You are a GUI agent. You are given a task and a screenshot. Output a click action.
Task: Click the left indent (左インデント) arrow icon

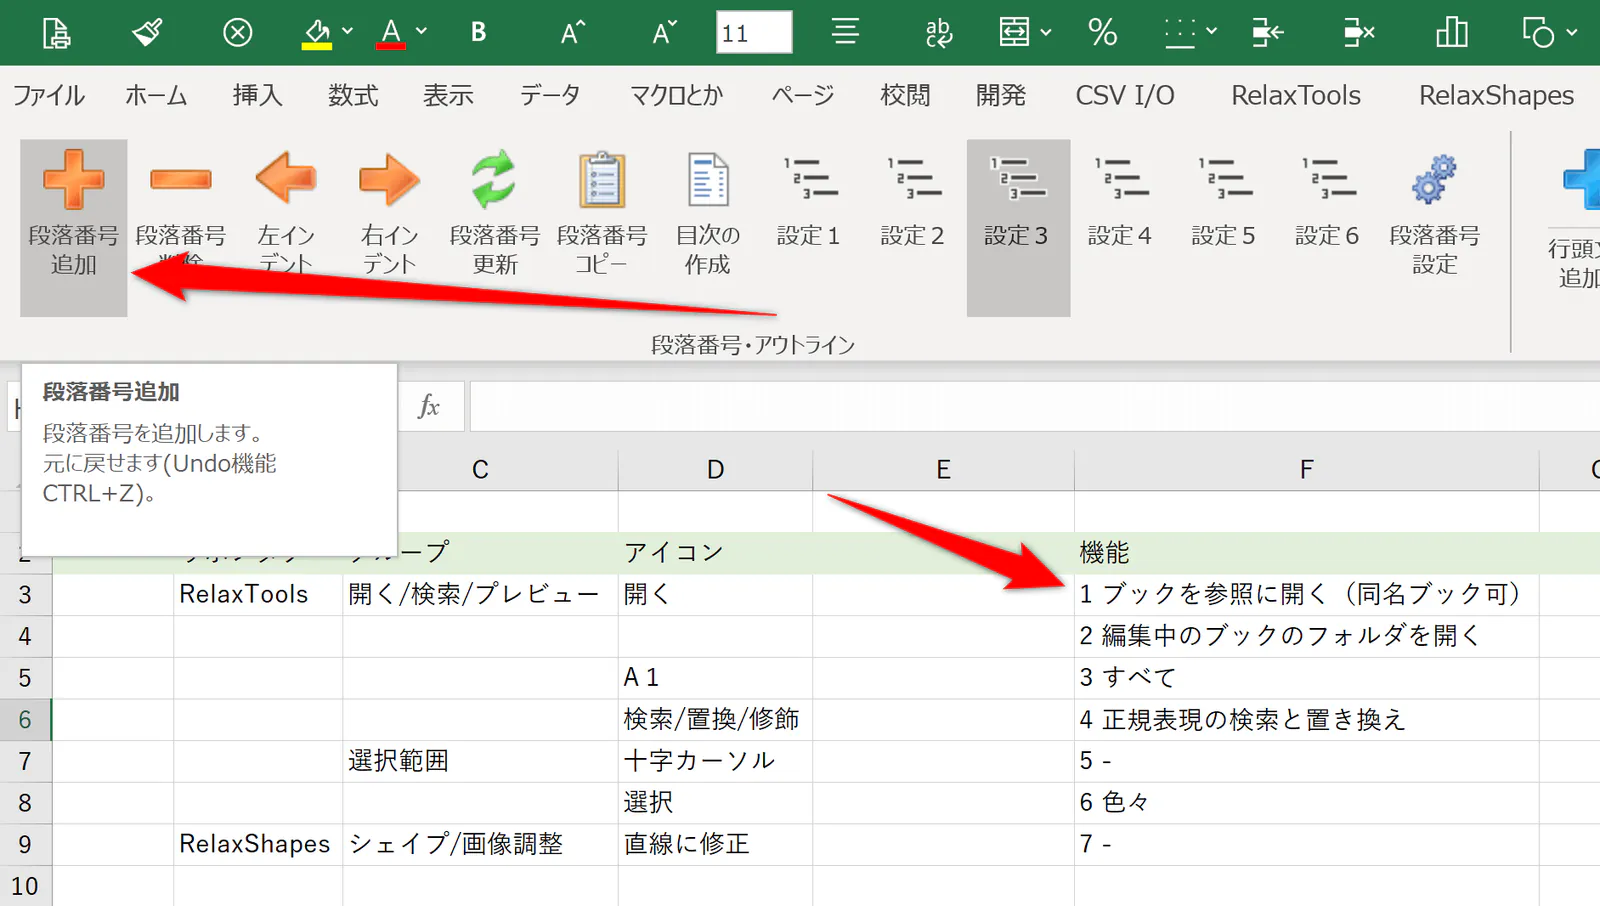286,180
